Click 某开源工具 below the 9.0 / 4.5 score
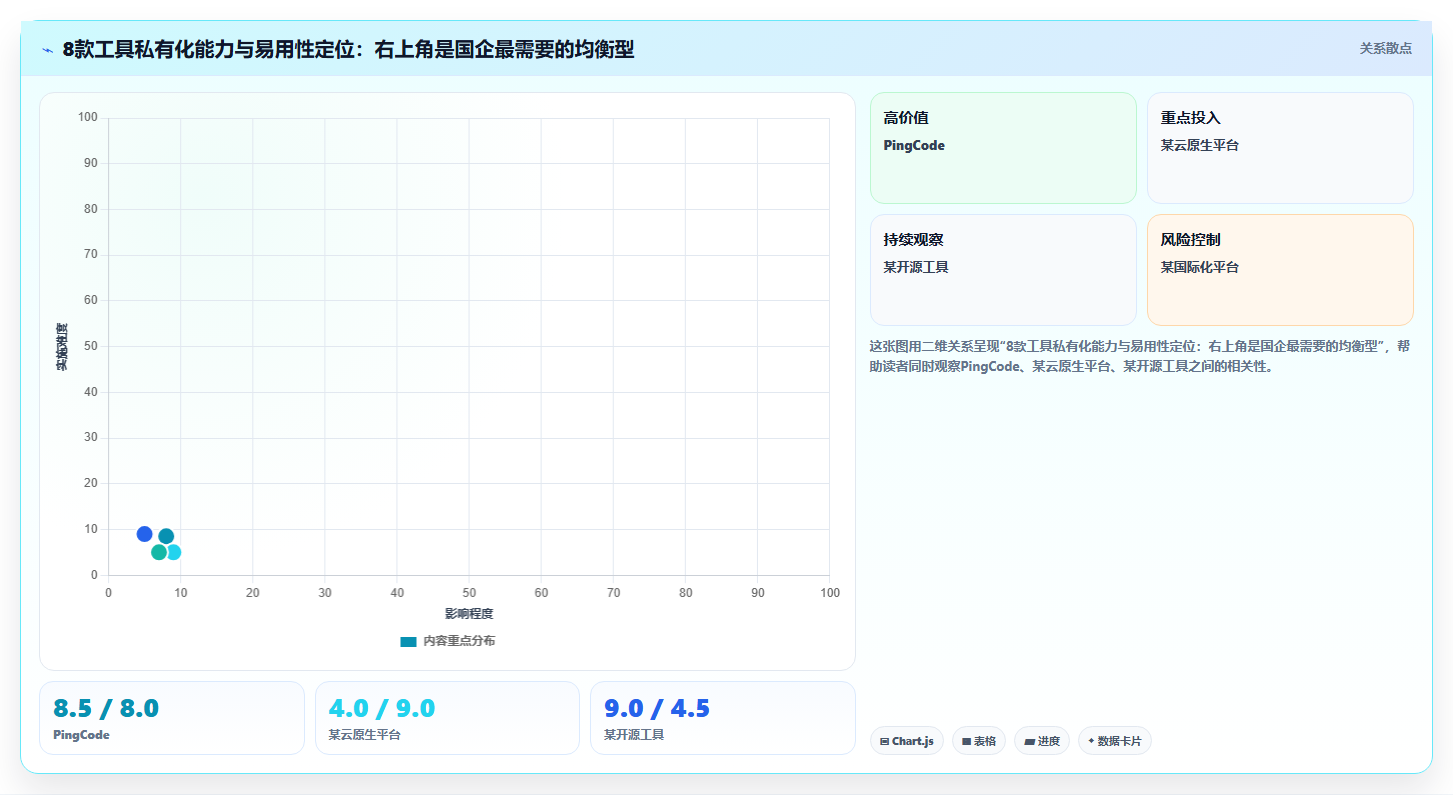 634,734
